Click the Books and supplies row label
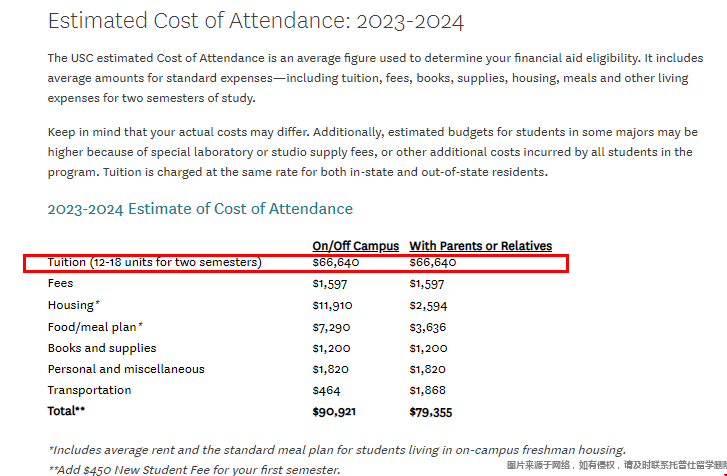727x476 pixels. pyautogui.click(x=102, y=348)
